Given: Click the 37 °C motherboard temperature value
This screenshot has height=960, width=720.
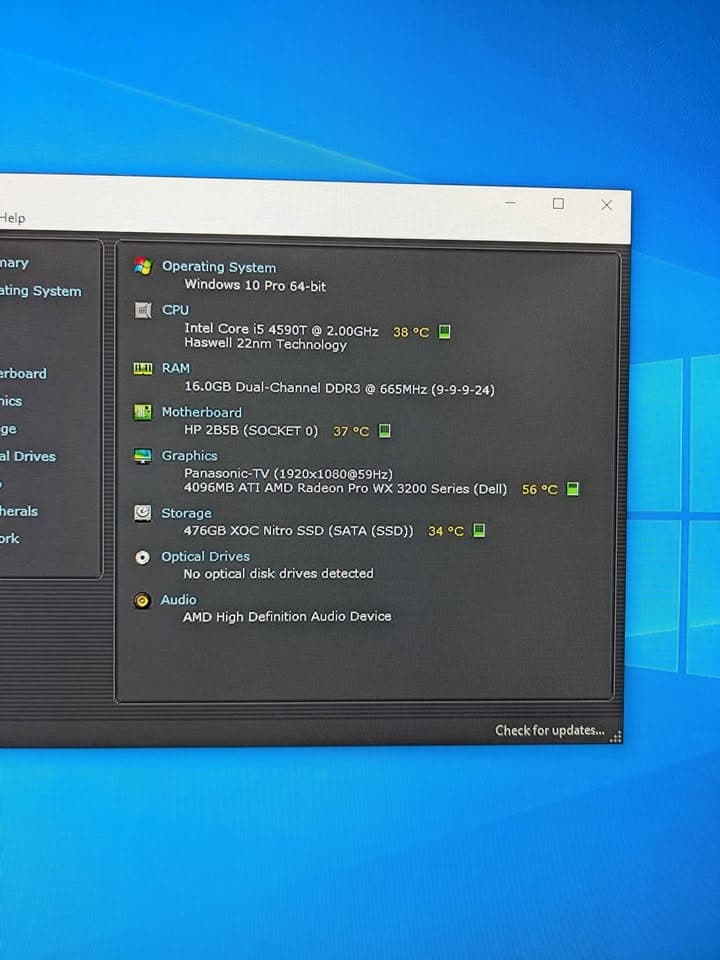Looking at the screenshot, I should point(351,431).
